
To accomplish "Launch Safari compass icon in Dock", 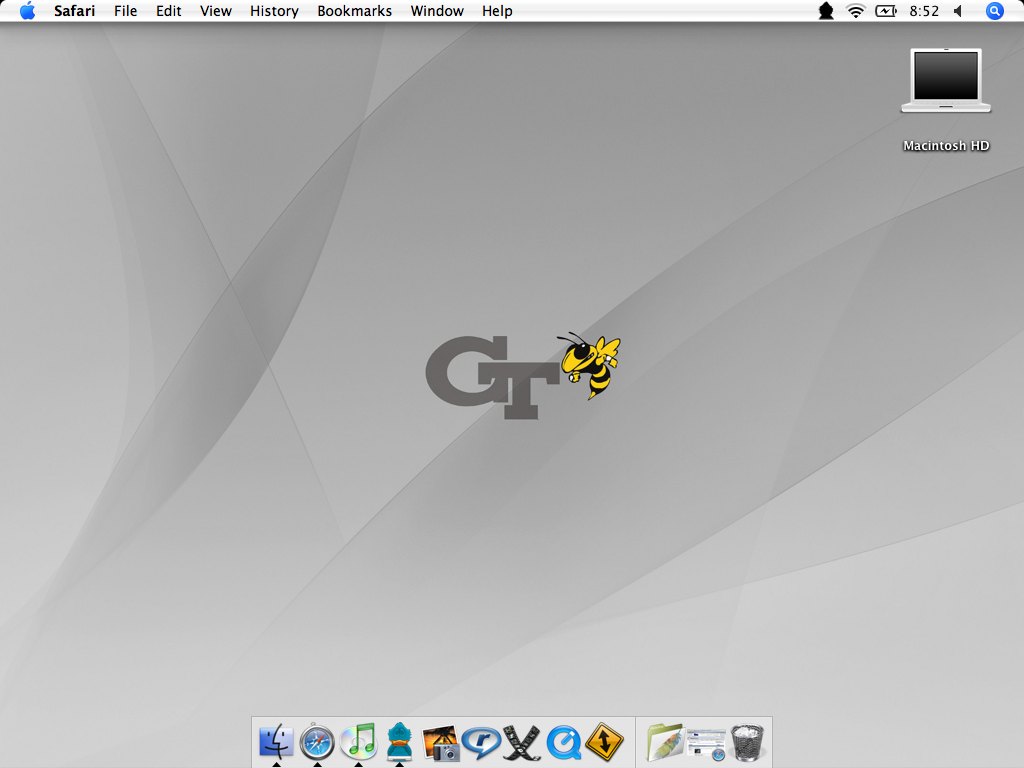I will click(317, 742).
